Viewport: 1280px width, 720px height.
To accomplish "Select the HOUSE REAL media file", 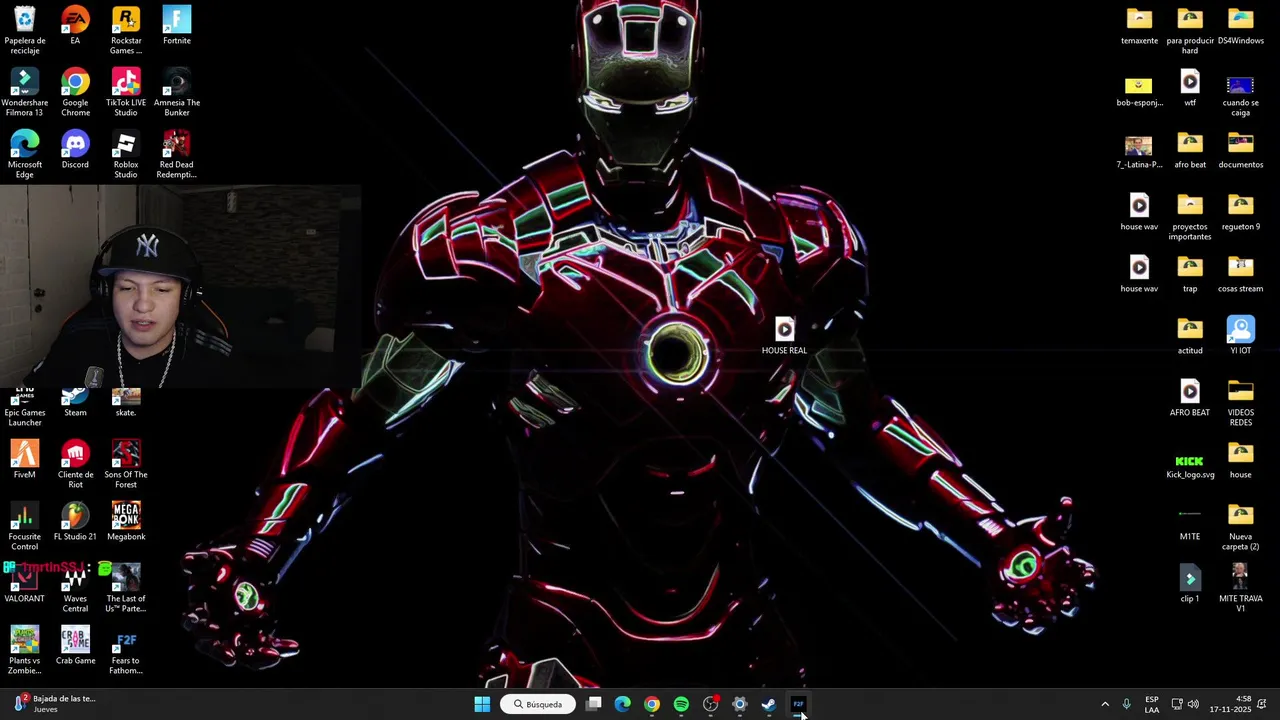I will coord(784,336).
